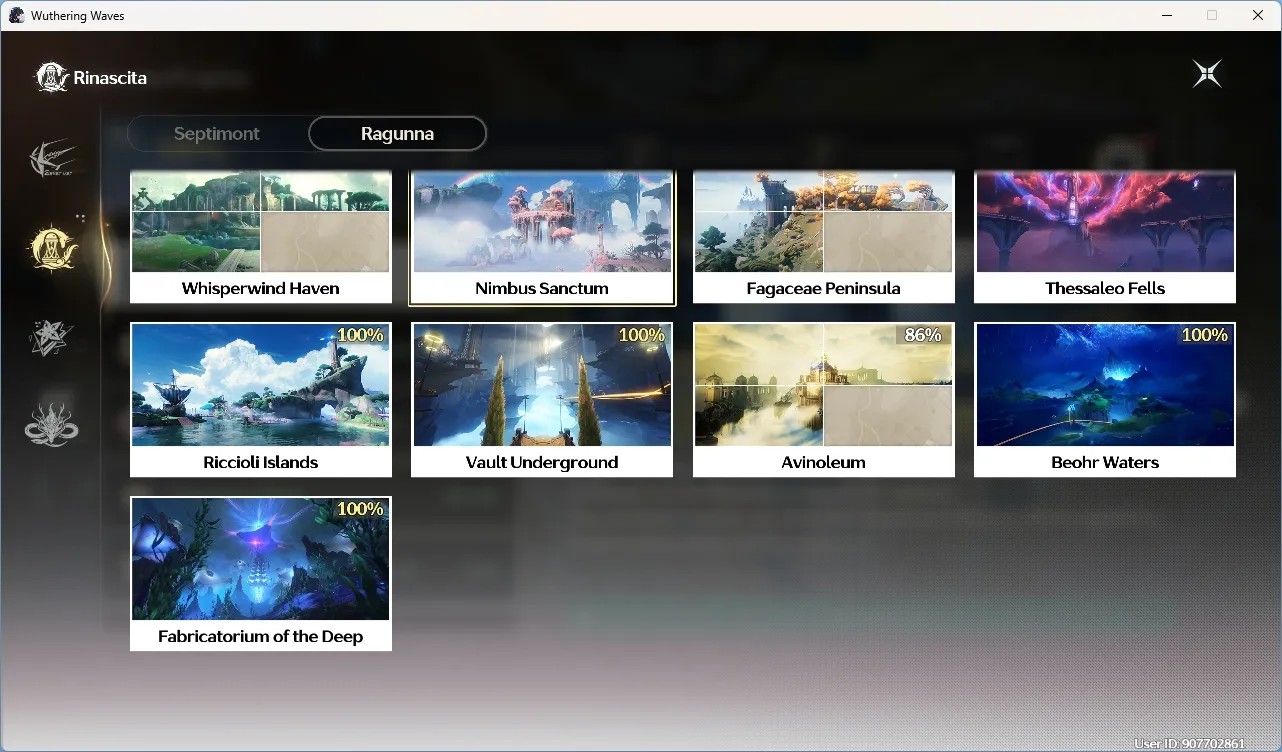This screenshot has height=752, width=1282.
Task: Open Riccioli Islands at 100% completion
Action: tap(261, 399)
